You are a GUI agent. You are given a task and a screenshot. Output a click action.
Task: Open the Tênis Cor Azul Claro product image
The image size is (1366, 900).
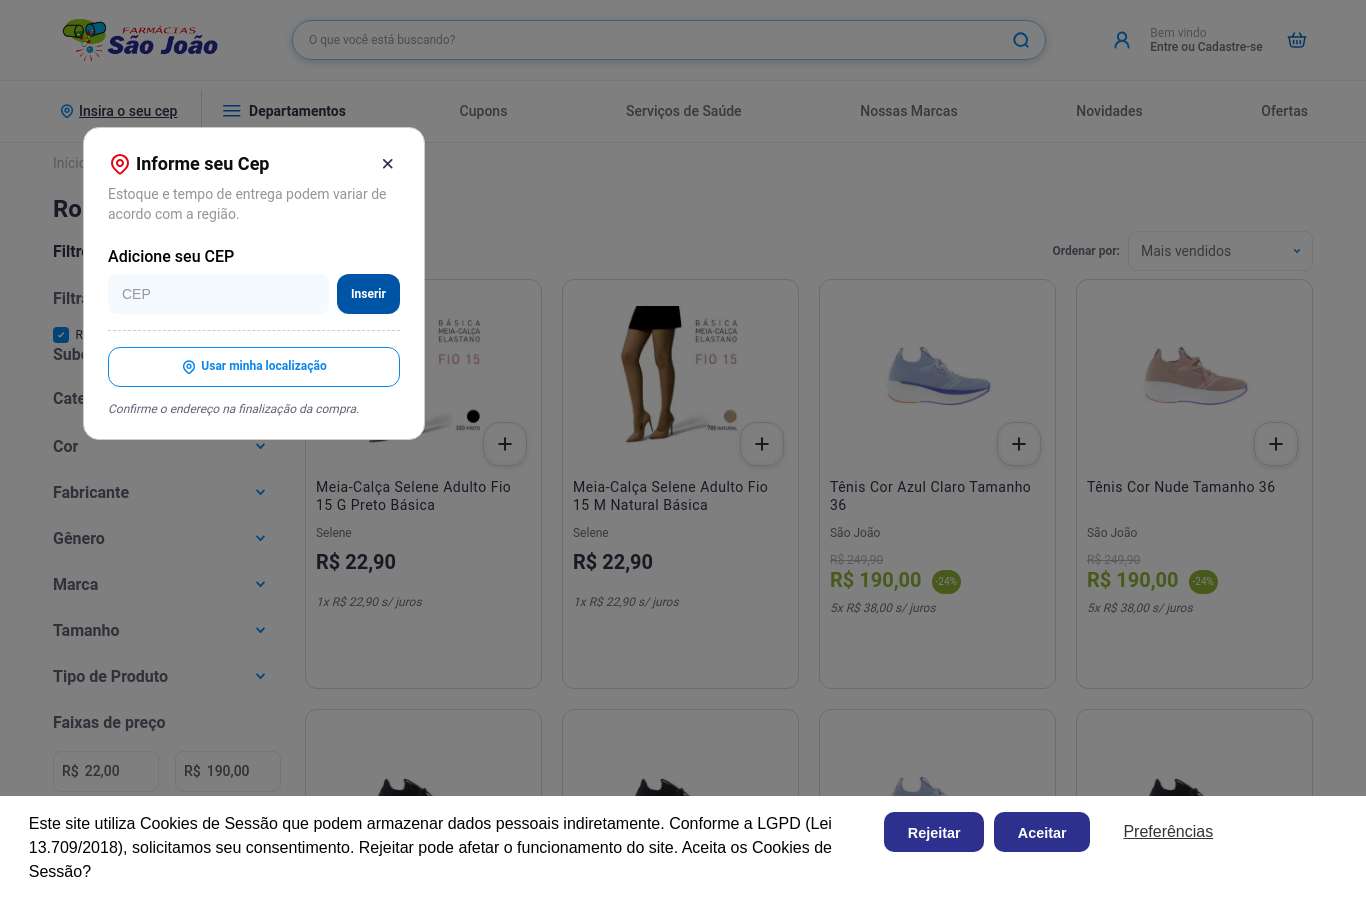coord(938,376)
